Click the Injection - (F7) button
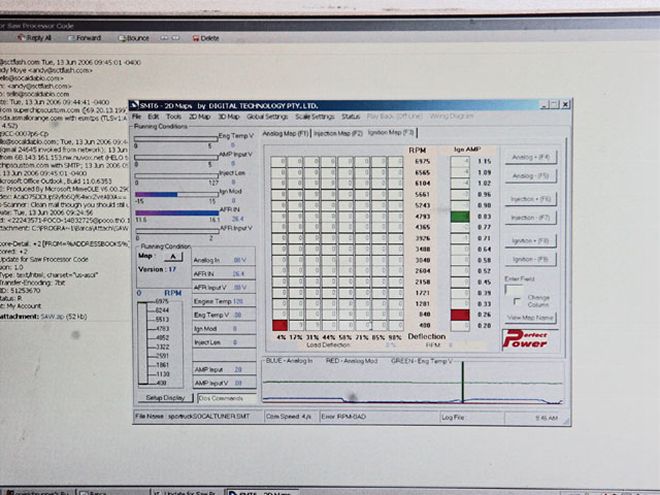The image size is (660, 495). tap(530, 218)
